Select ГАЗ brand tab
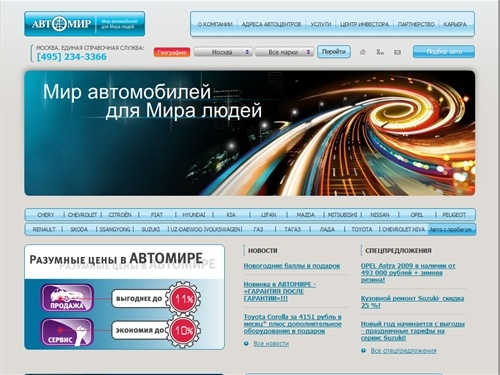This screenshot has width=500, height=375. pos(258,229)
